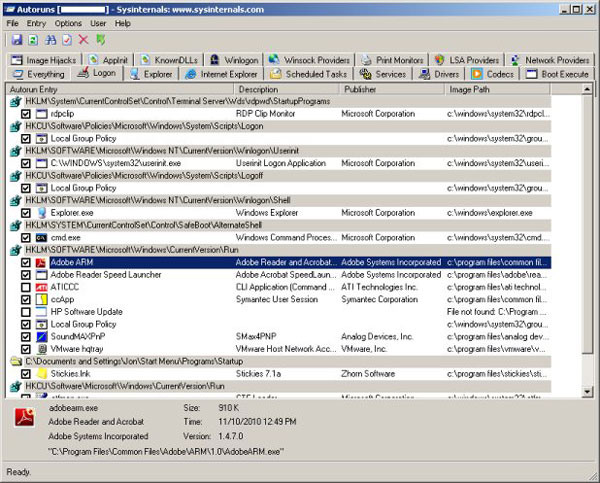Switch to the Services tab
The height and width of the screenshot is (483, 600).
[x=383, y=74]
